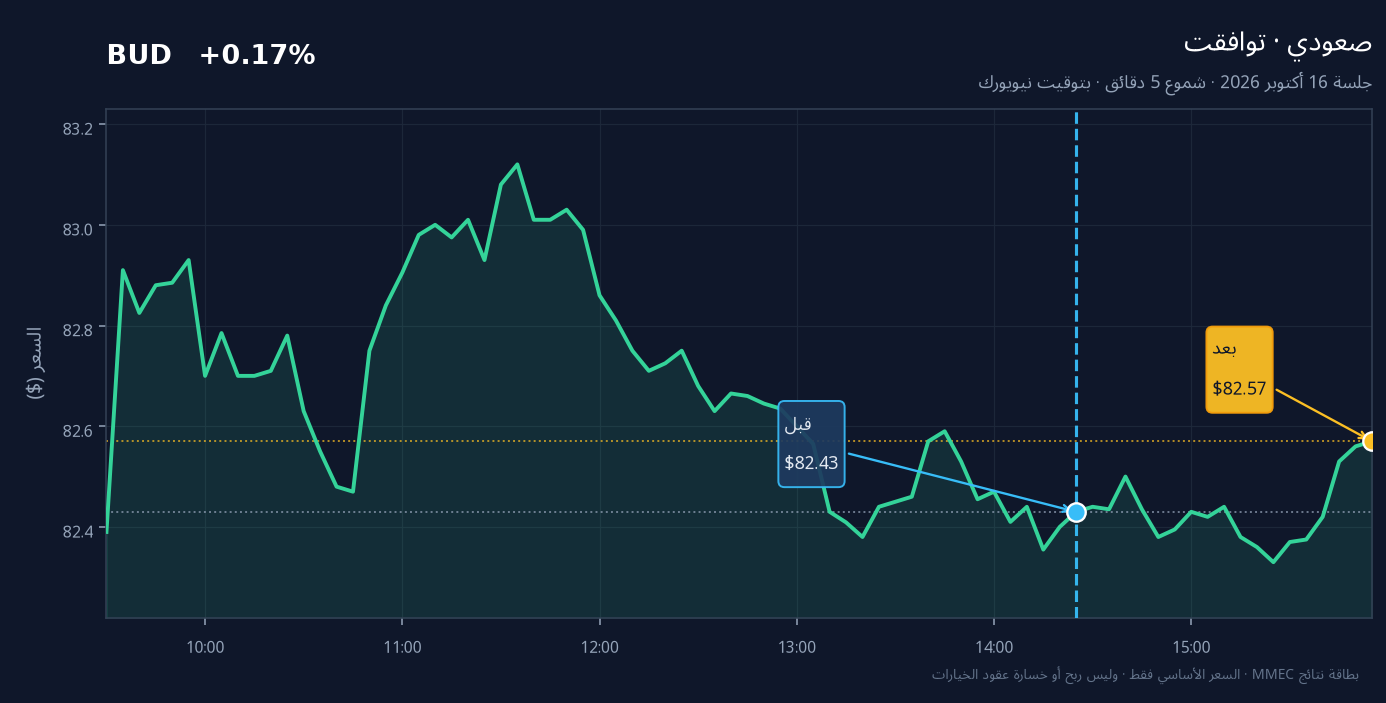Click the 14:00 time axis label
This screenshot has height=703, width=1386.
coord(994,647)
